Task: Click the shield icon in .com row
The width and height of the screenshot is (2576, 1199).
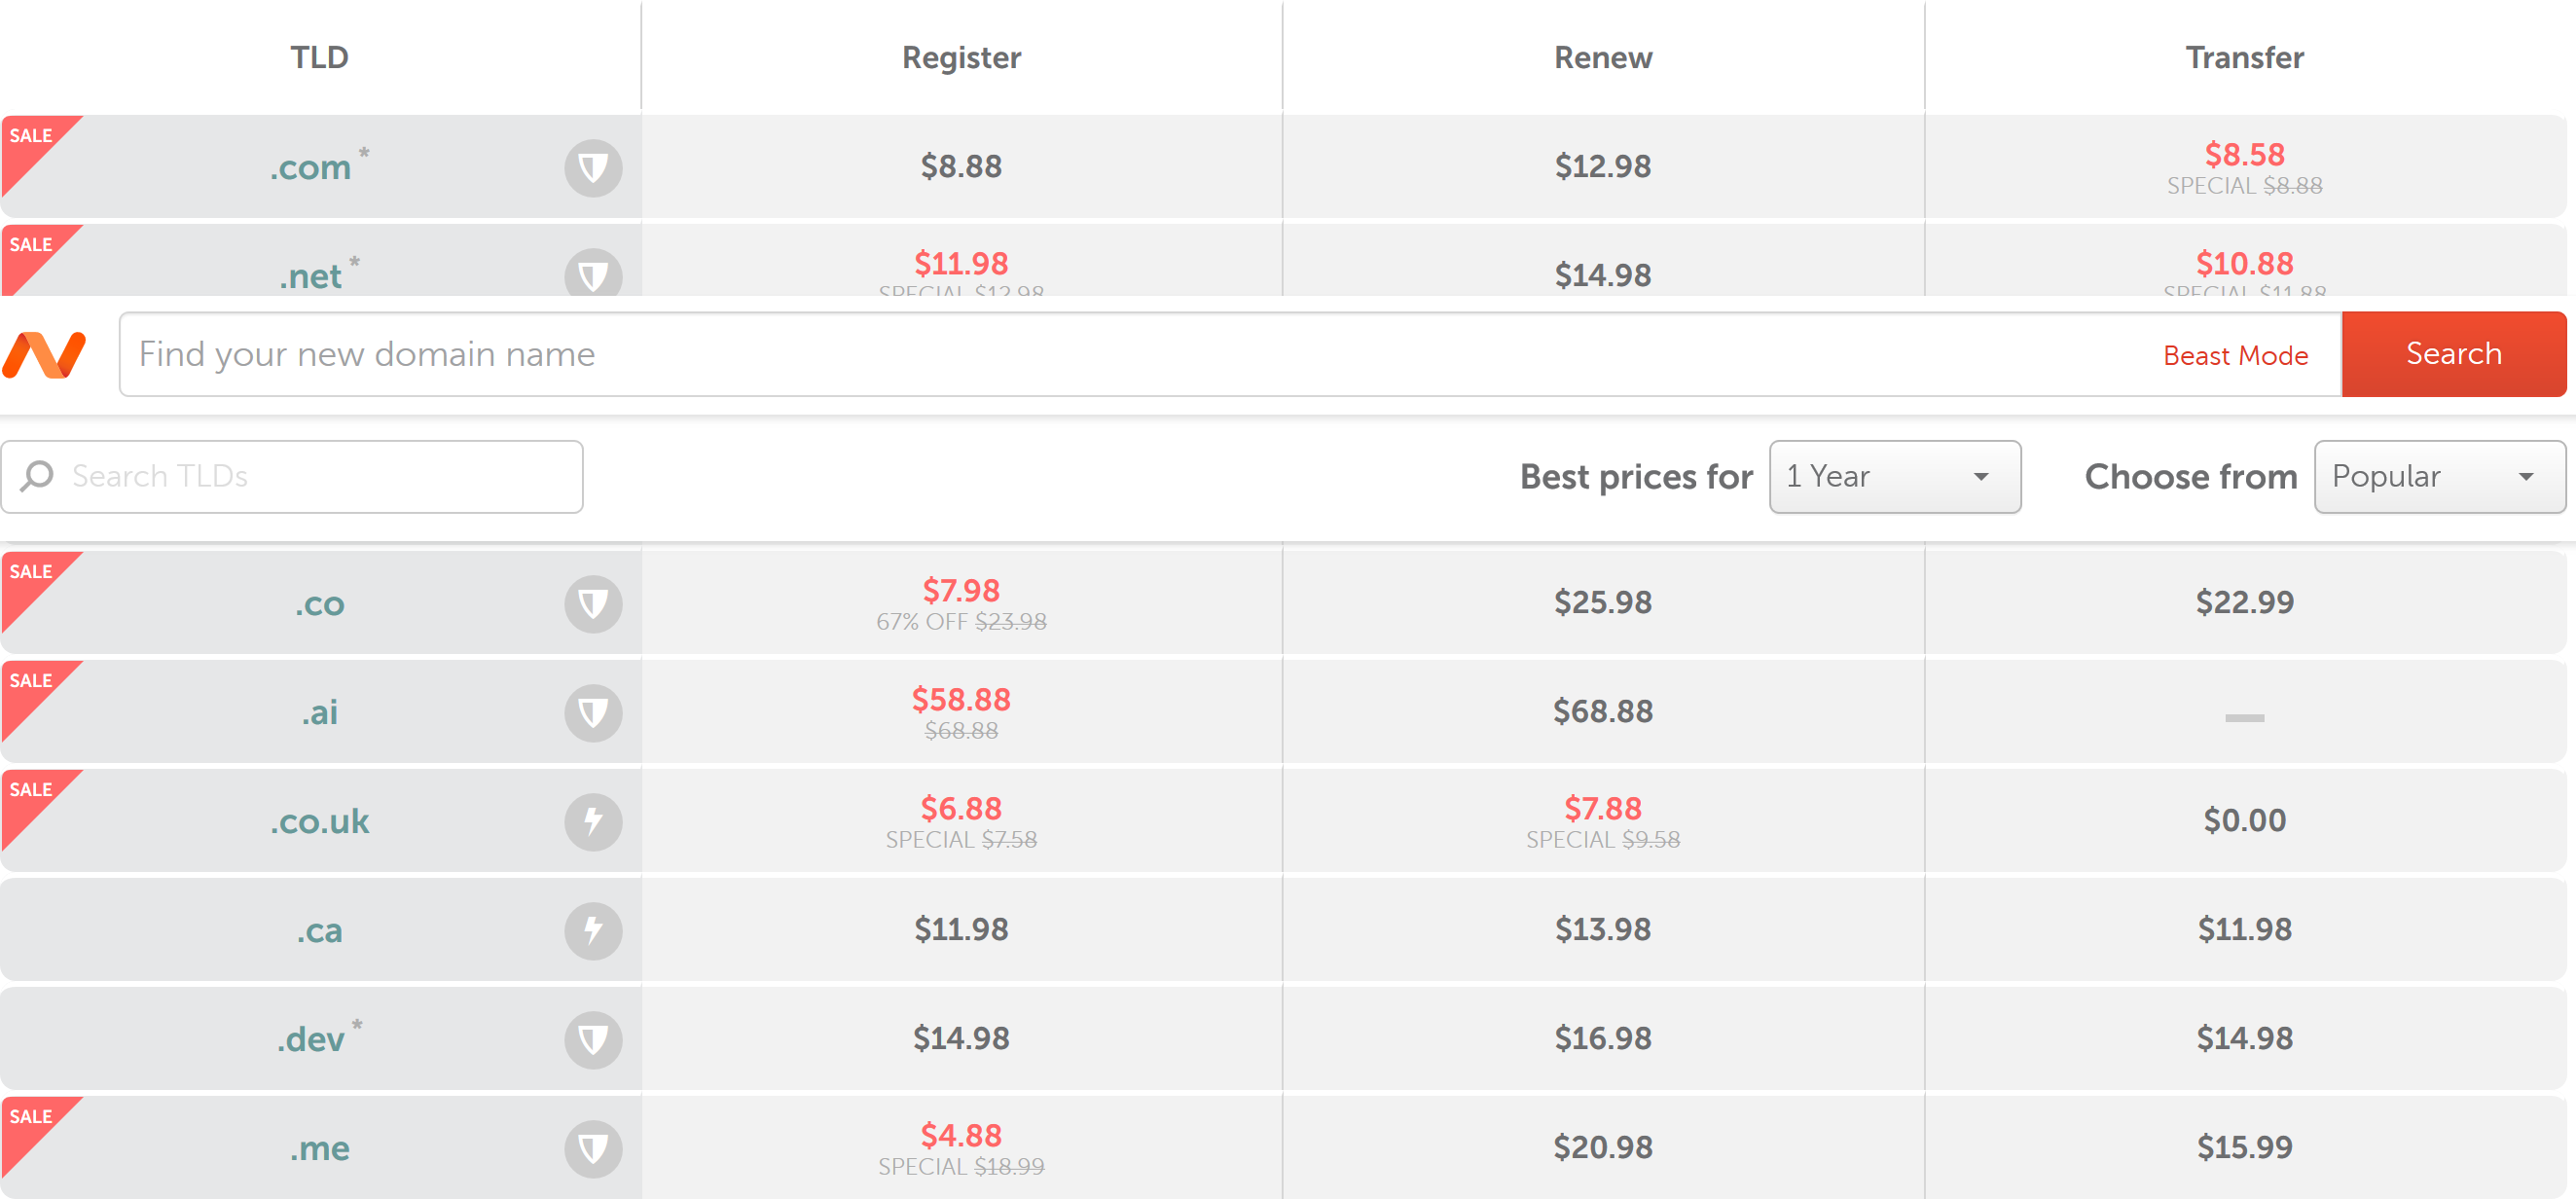Action: point(593,167)
